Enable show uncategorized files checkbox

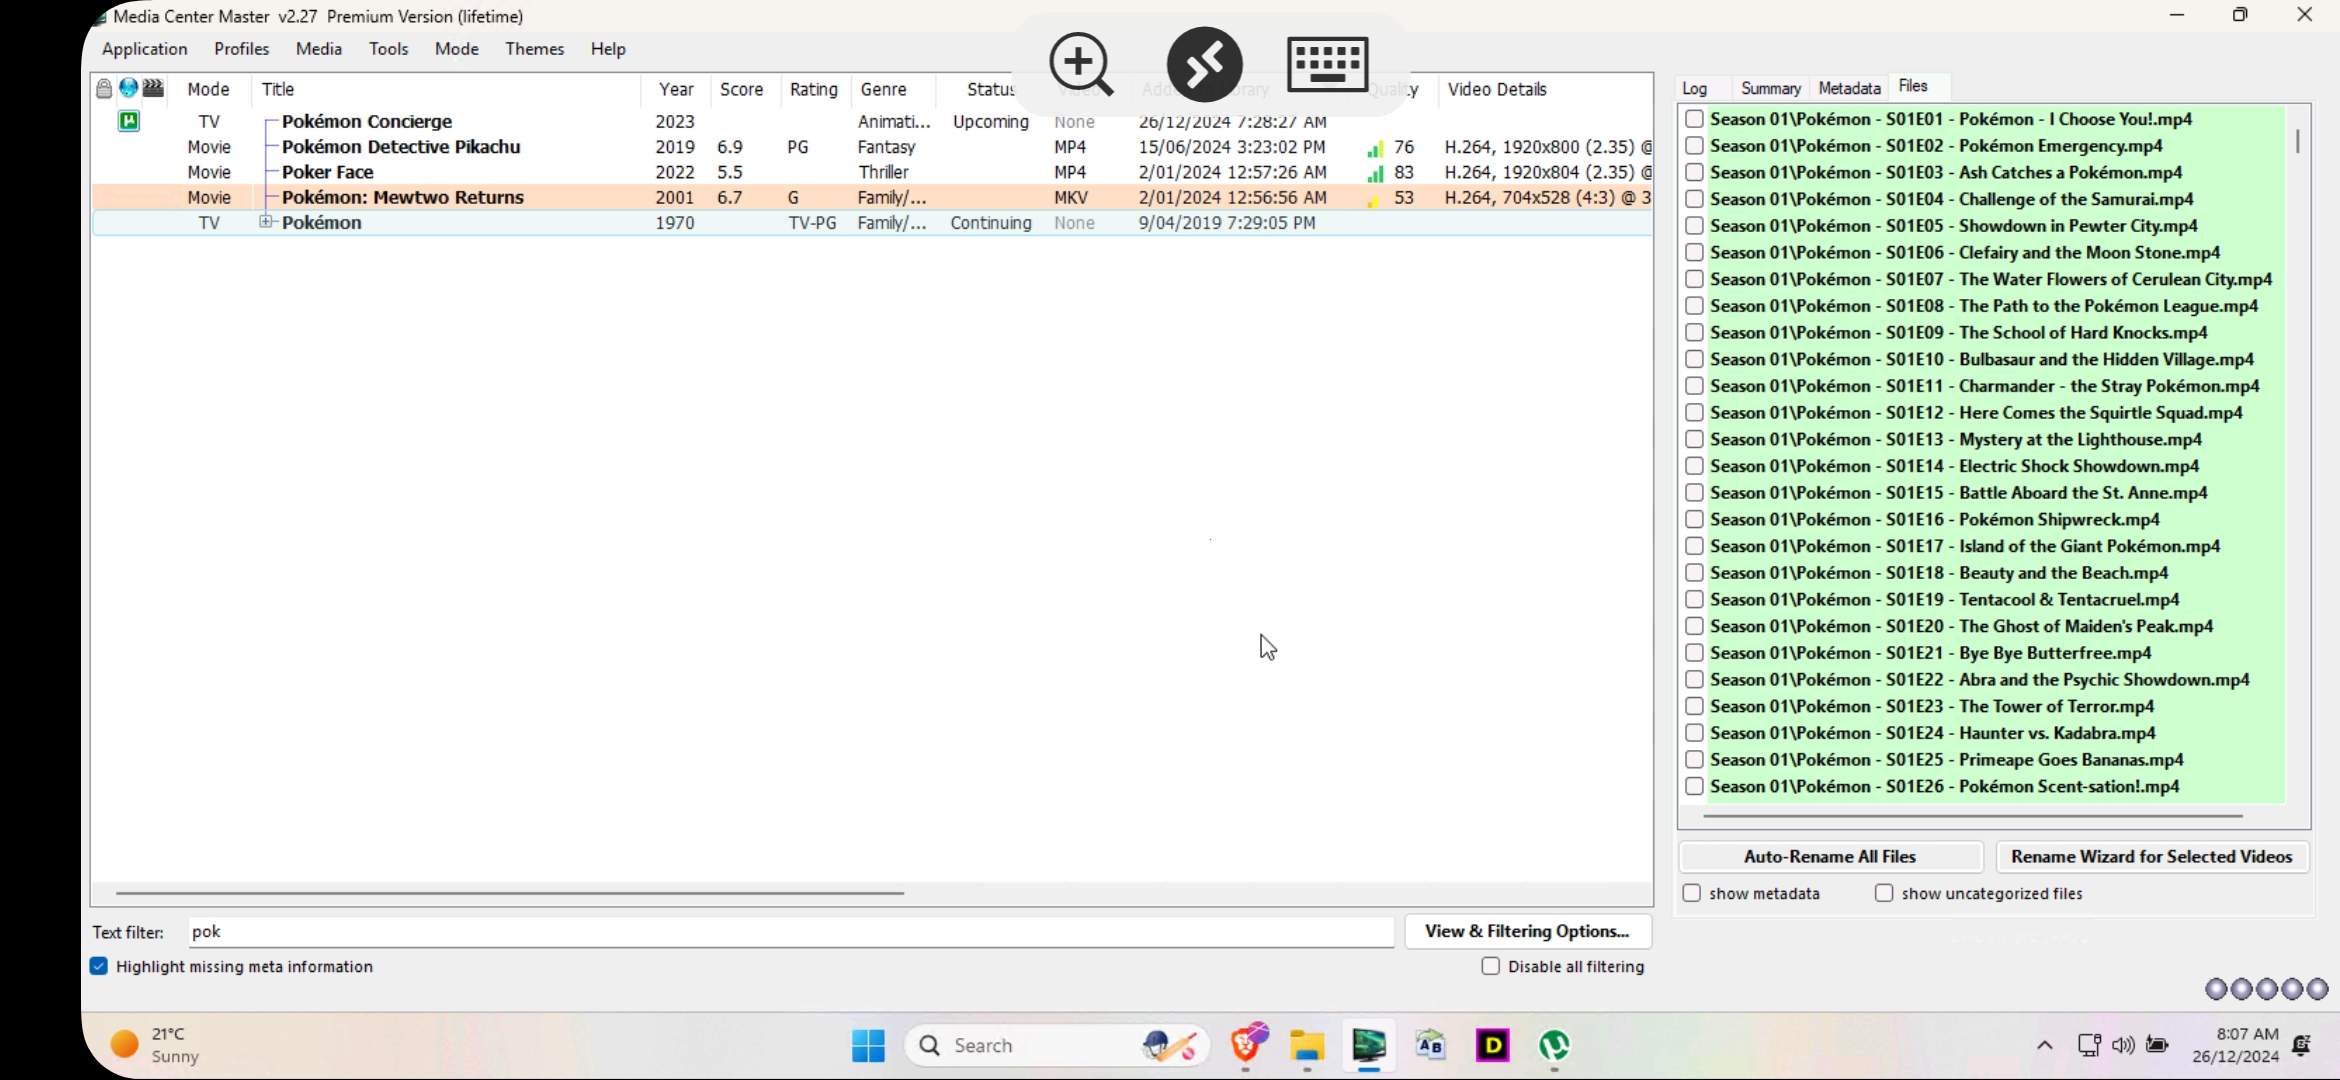tap(1884, 893)
